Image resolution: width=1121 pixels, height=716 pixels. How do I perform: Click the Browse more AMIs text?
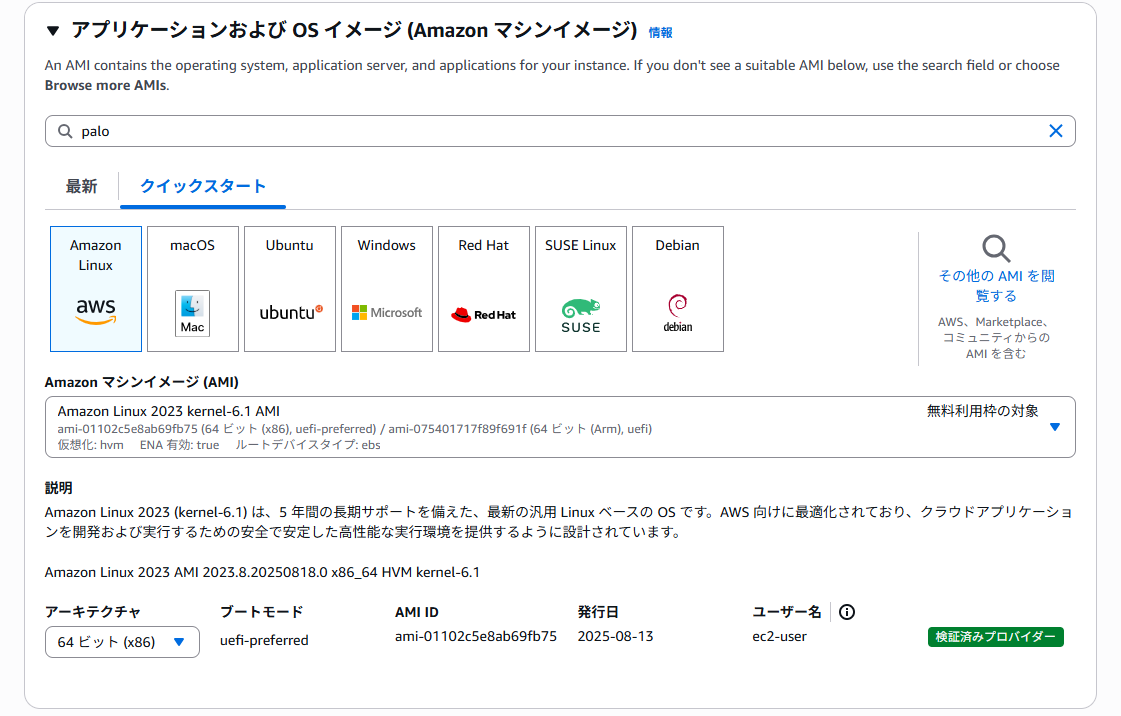pyautogui.click(x=106, y=85)
